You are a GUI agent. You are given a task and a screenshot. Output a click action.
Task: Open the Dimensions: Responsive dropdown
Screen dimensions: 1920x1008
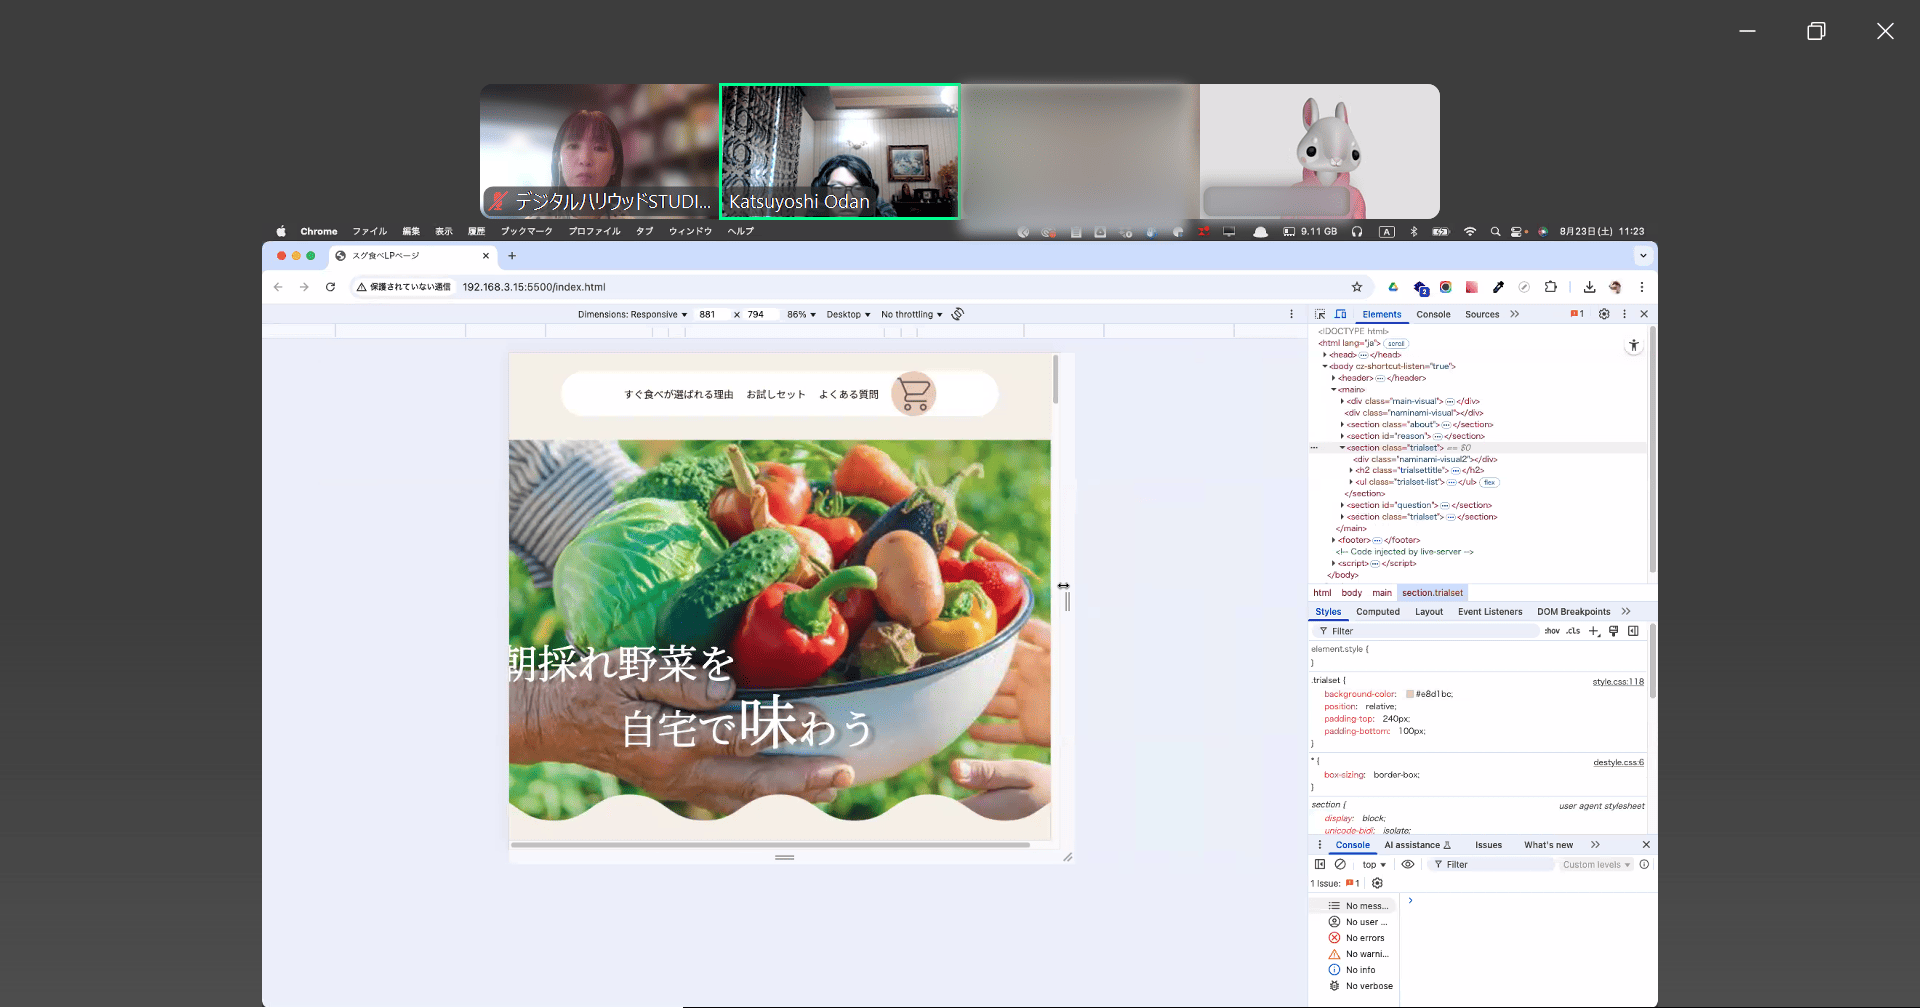click(632, 314)
